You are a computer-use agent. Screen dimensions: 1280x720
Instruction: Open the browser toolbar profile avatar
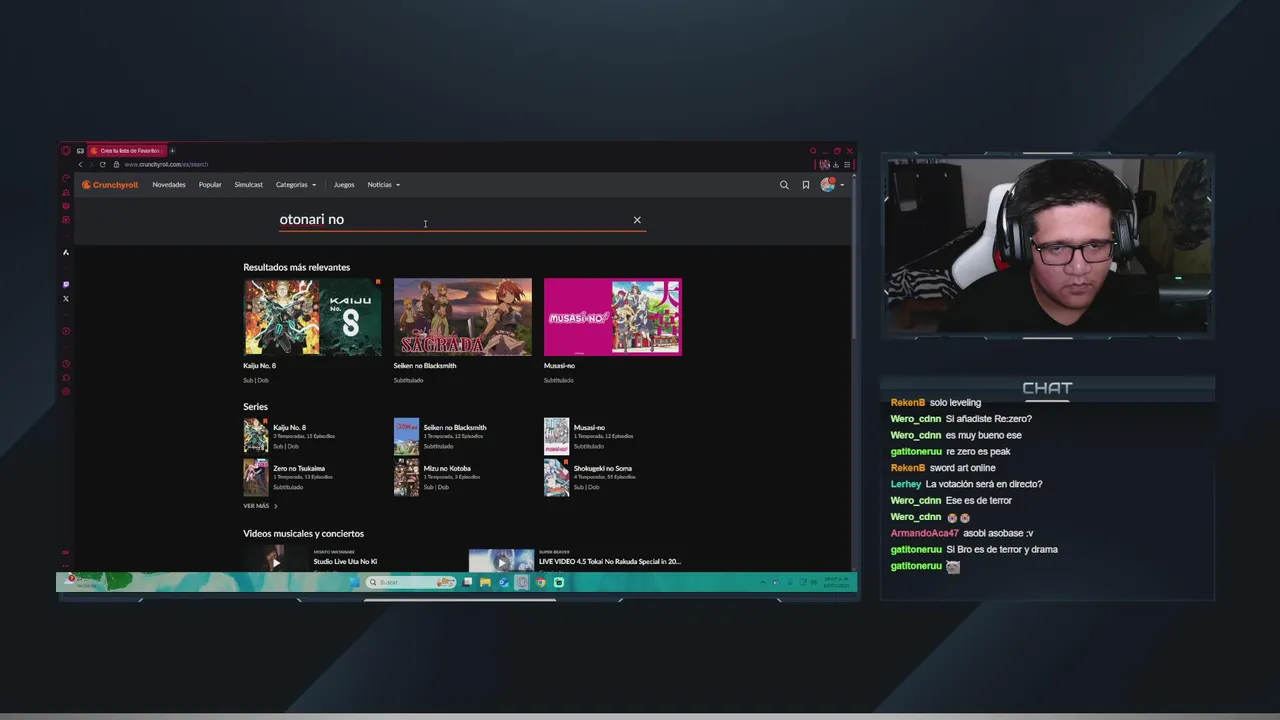coord(824,164)
